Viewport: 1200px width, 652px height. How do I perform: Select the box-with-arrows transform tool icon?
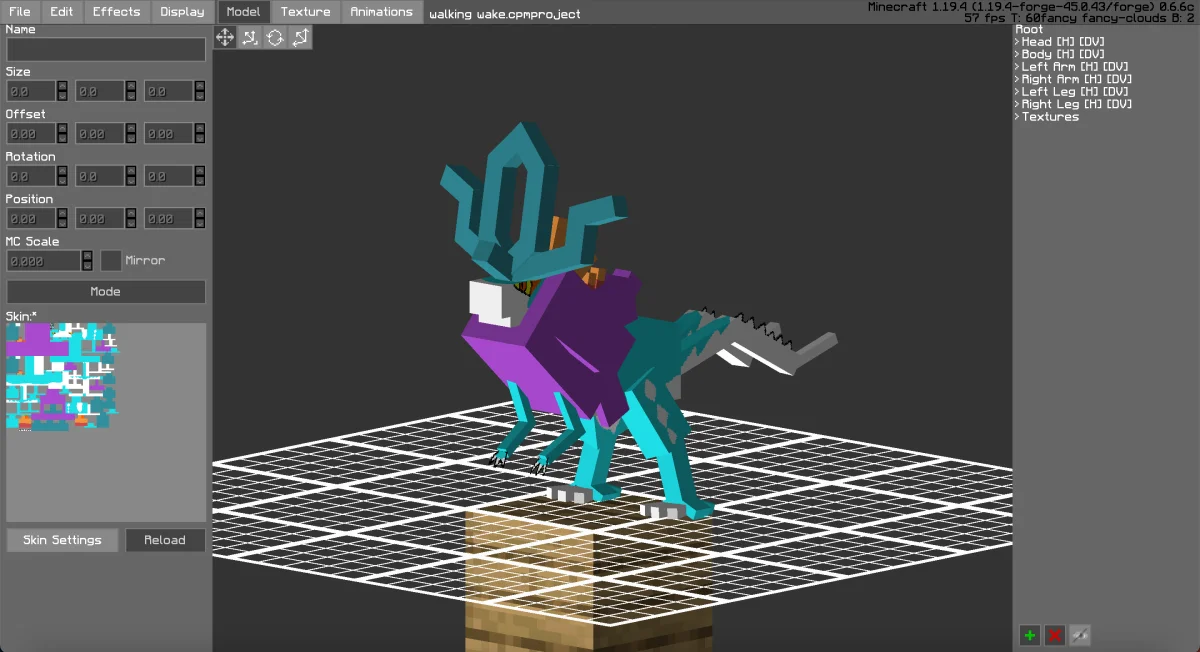coord(300,37)
